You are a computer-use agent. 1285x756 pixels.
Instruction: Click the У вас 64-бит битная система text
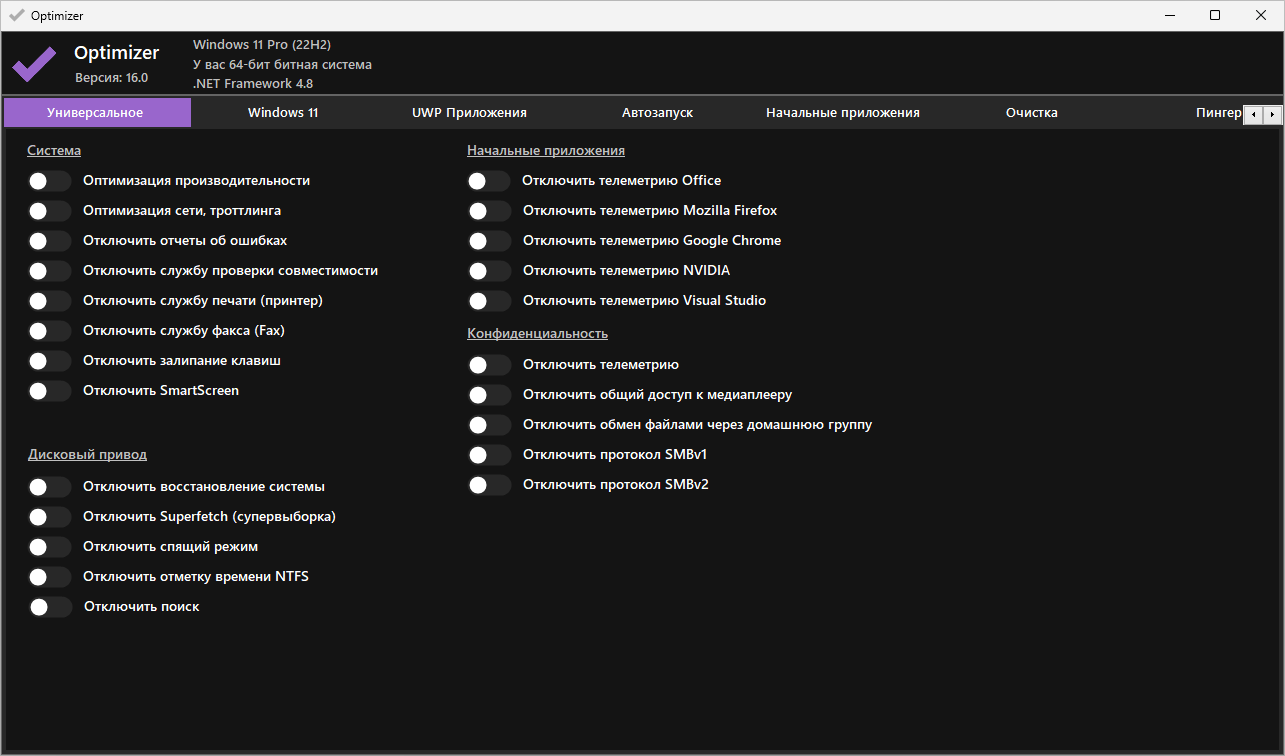(x=282, y=65)
